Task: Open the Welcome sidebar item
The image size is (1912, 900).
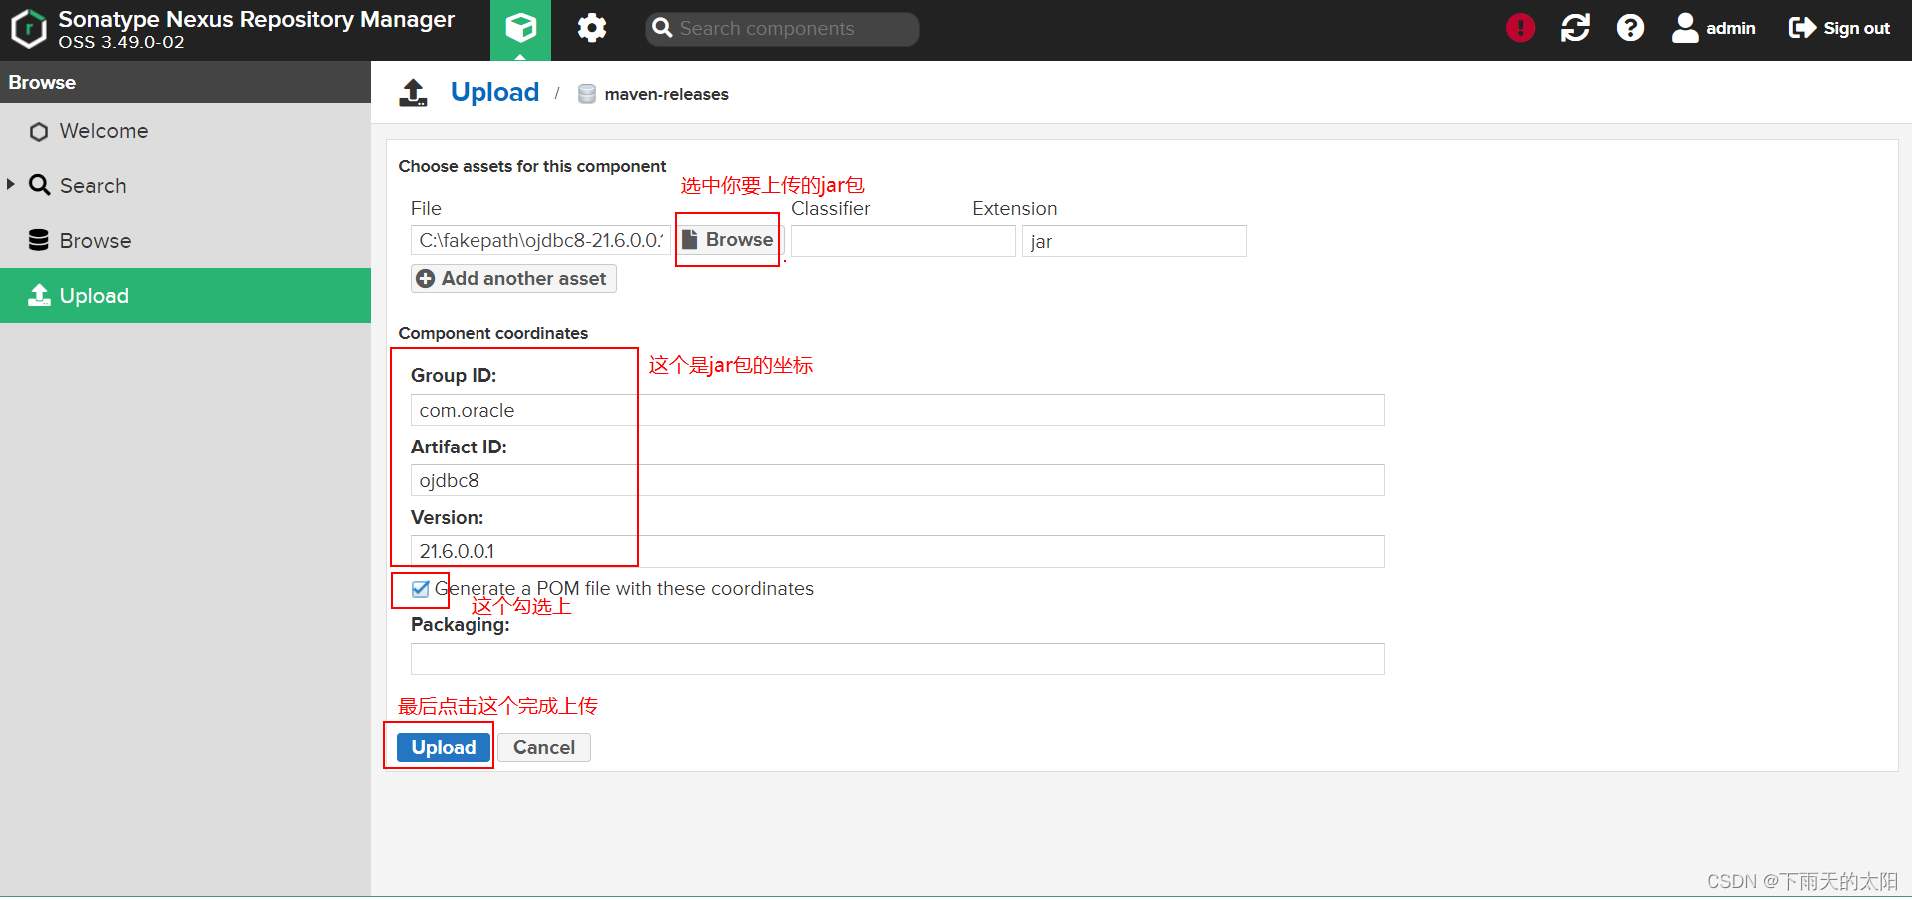Action: pos(185,131)
